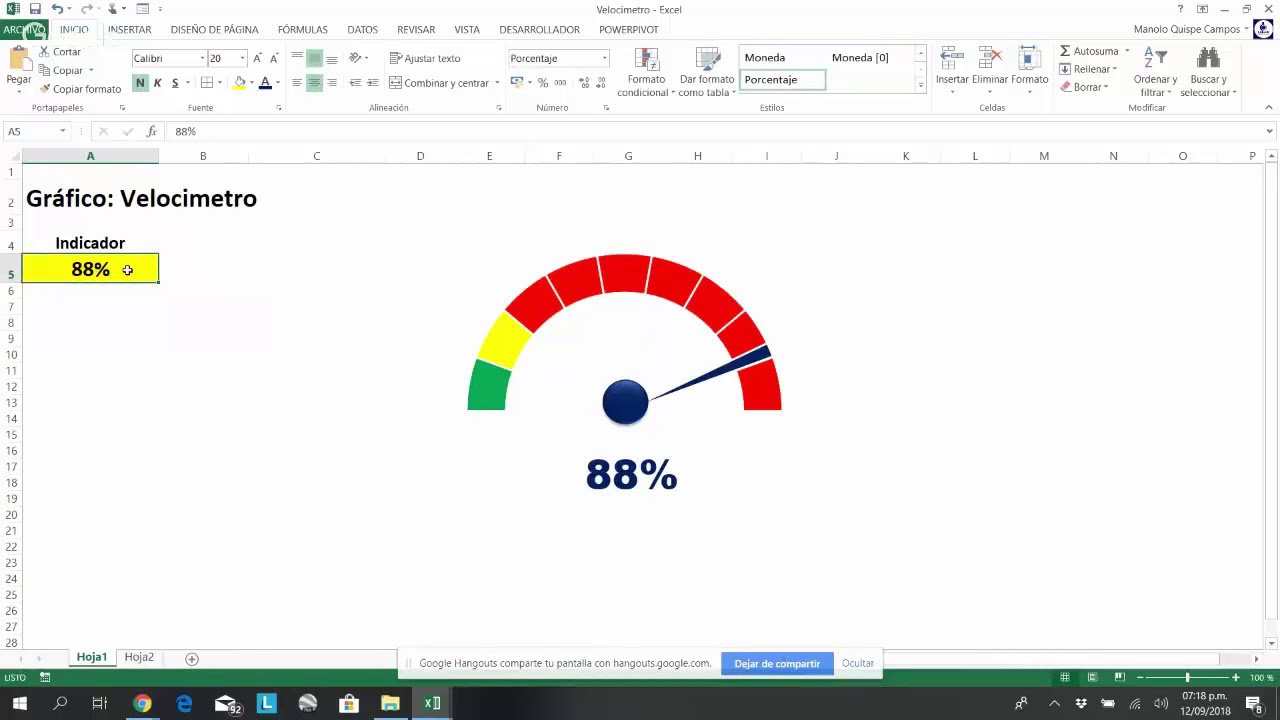Increase the font size with the large A
The height and width of the screenshot is (720, 1280).
coord(257,58)
